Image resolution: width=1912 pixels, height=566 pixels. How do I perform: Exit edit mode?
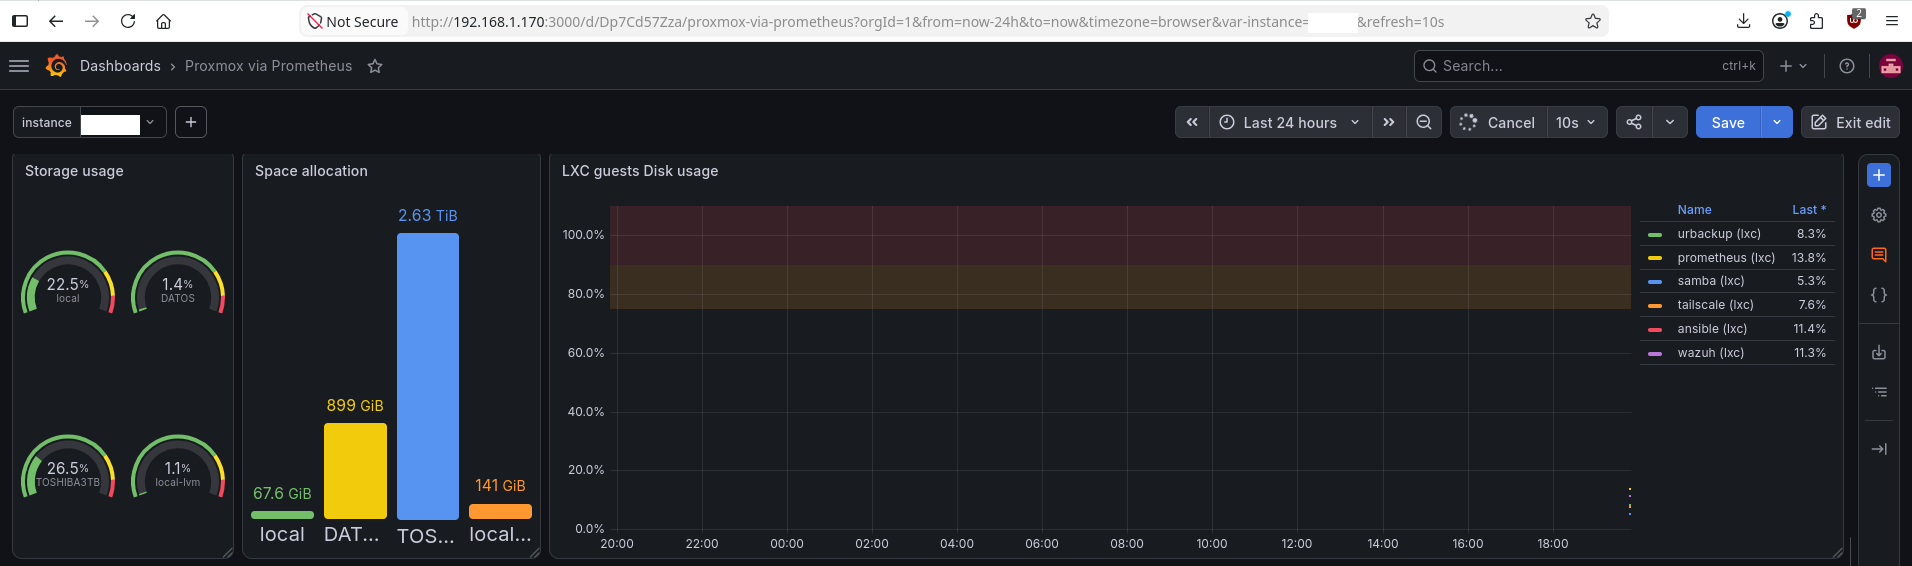click(1850, 122)
